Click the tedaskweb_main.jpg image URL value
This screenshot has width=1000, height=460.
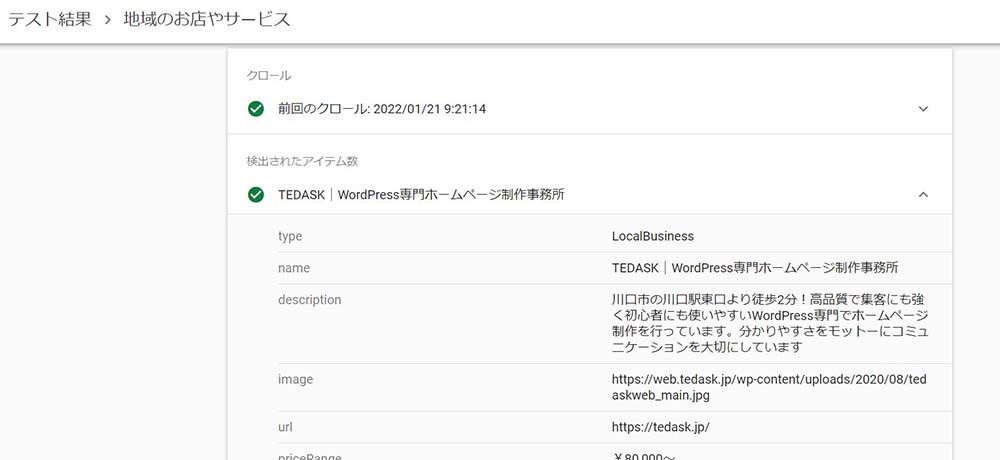769,387
